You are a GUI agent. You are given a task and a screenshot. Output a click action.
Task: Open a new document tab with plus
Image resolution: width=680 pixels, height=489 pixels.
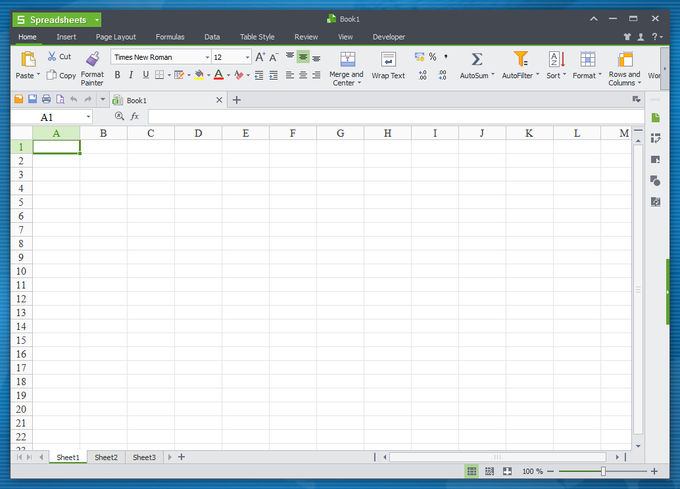(x=236, y=100)
